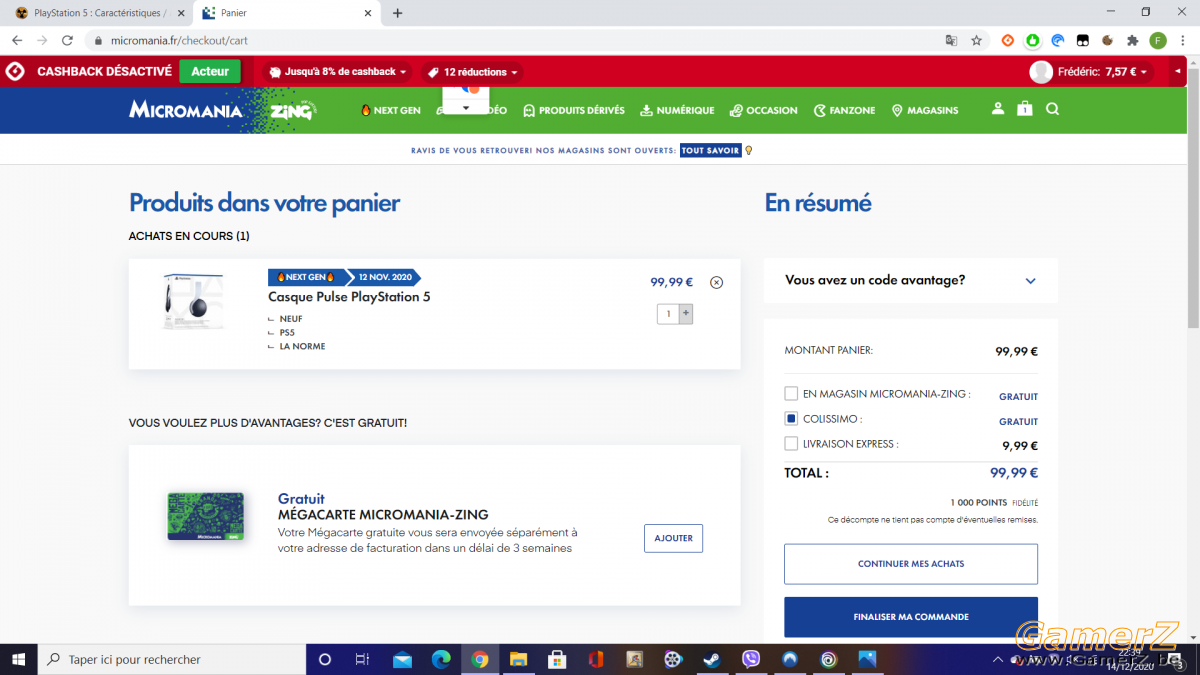
Task: Open the site search magnifier icon
Action: [1052, 109]
